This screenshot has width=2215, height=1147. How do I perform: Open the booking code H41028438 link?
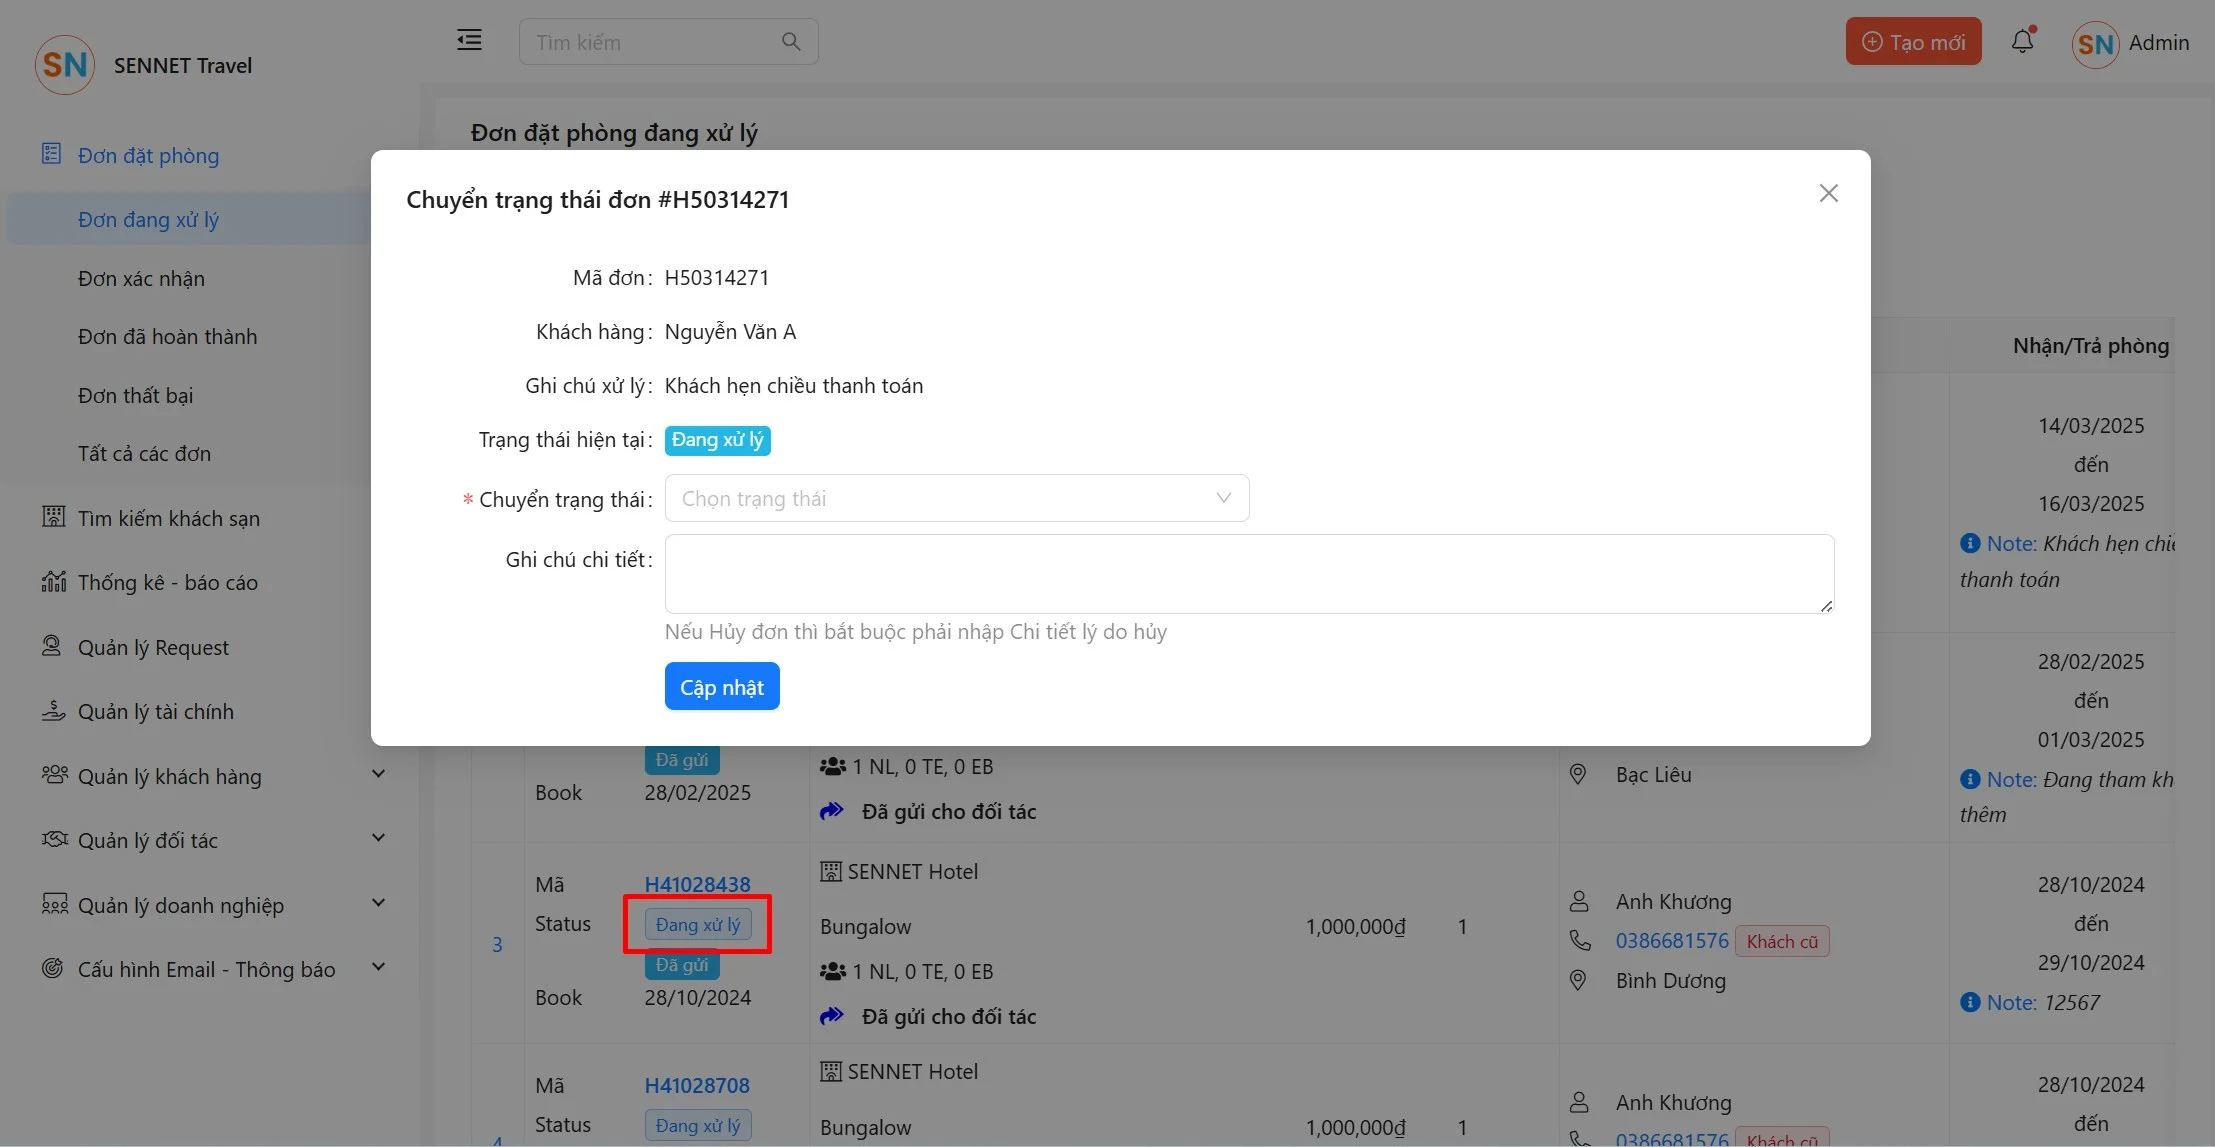(x=697, y=884)
